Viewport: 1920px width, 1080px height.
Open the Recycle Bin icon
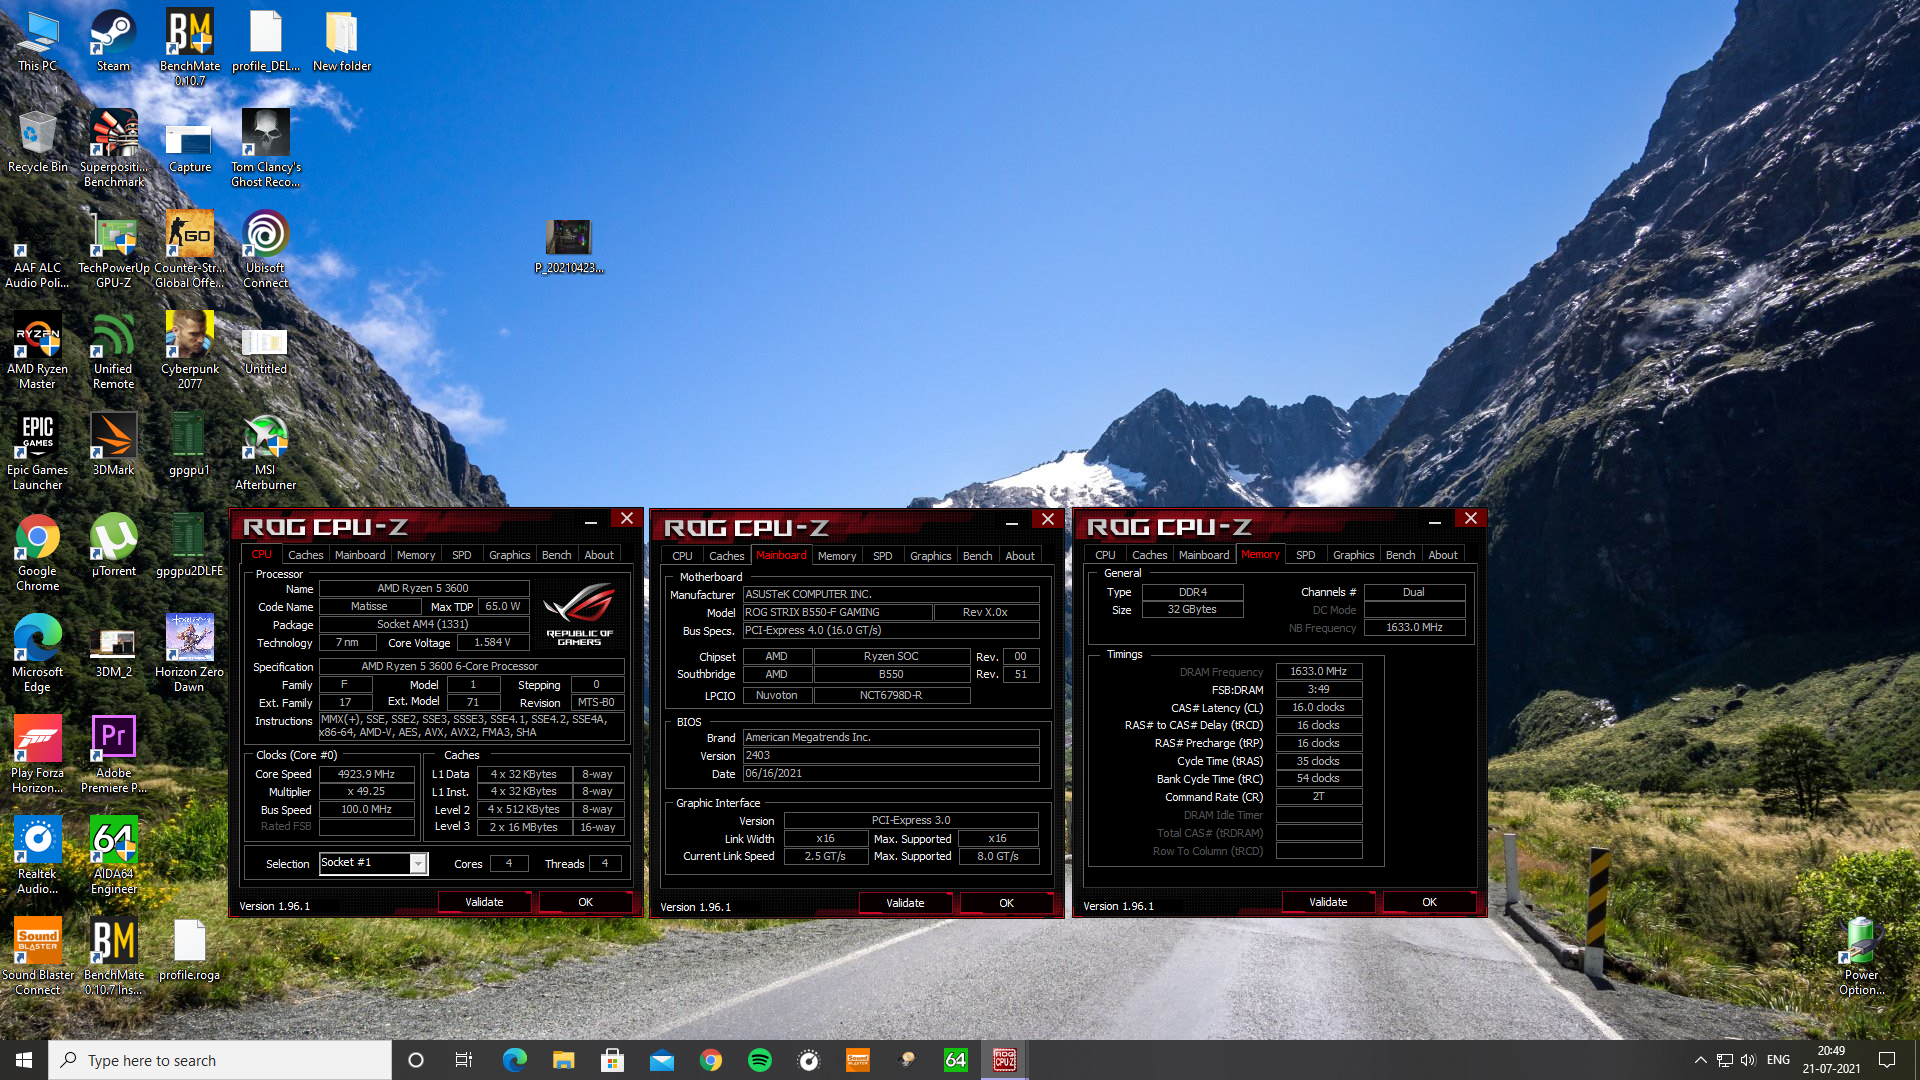[37, 142]
